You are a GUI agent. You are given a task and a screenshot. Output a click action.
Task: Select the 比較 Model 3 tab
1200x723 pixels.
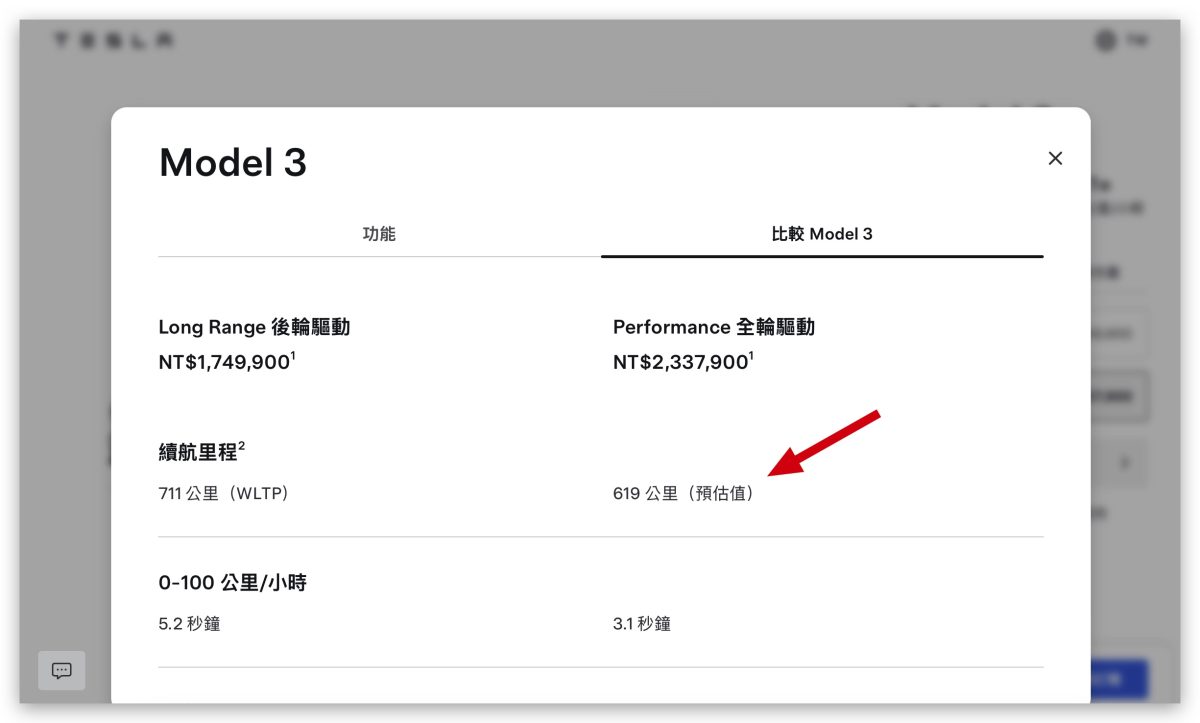point(822,234)
